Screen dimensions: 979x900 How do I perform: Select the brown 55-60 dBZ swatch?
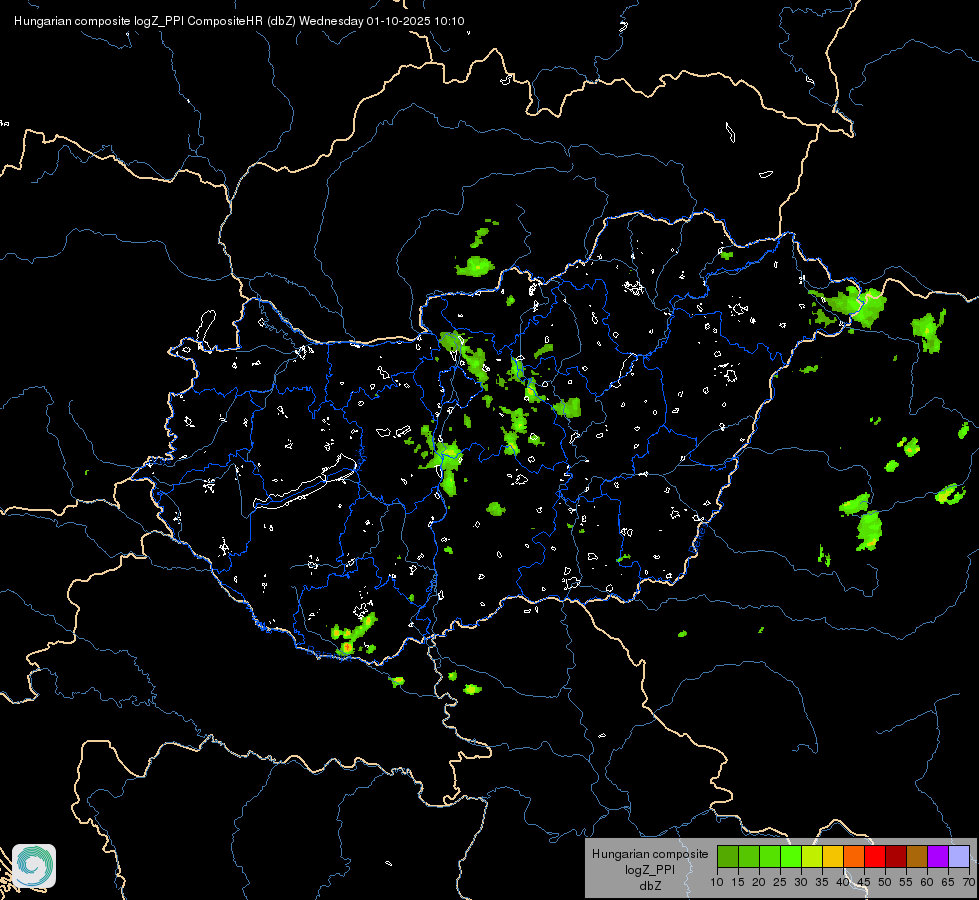[x=917, y=856]
